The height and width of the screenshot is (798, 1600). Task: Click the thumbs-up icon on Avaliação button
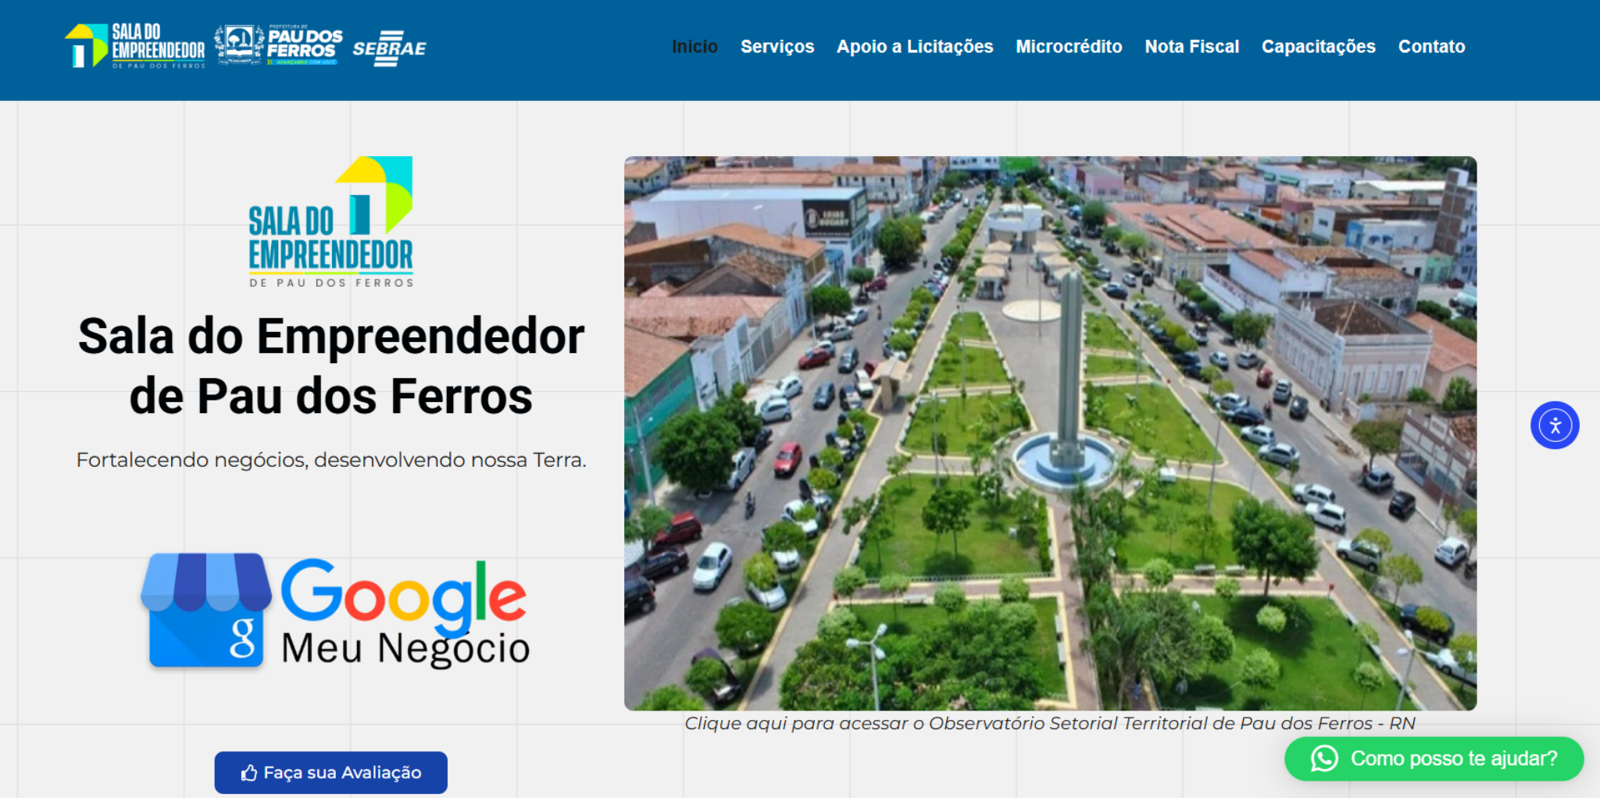(x=249, y=773)
